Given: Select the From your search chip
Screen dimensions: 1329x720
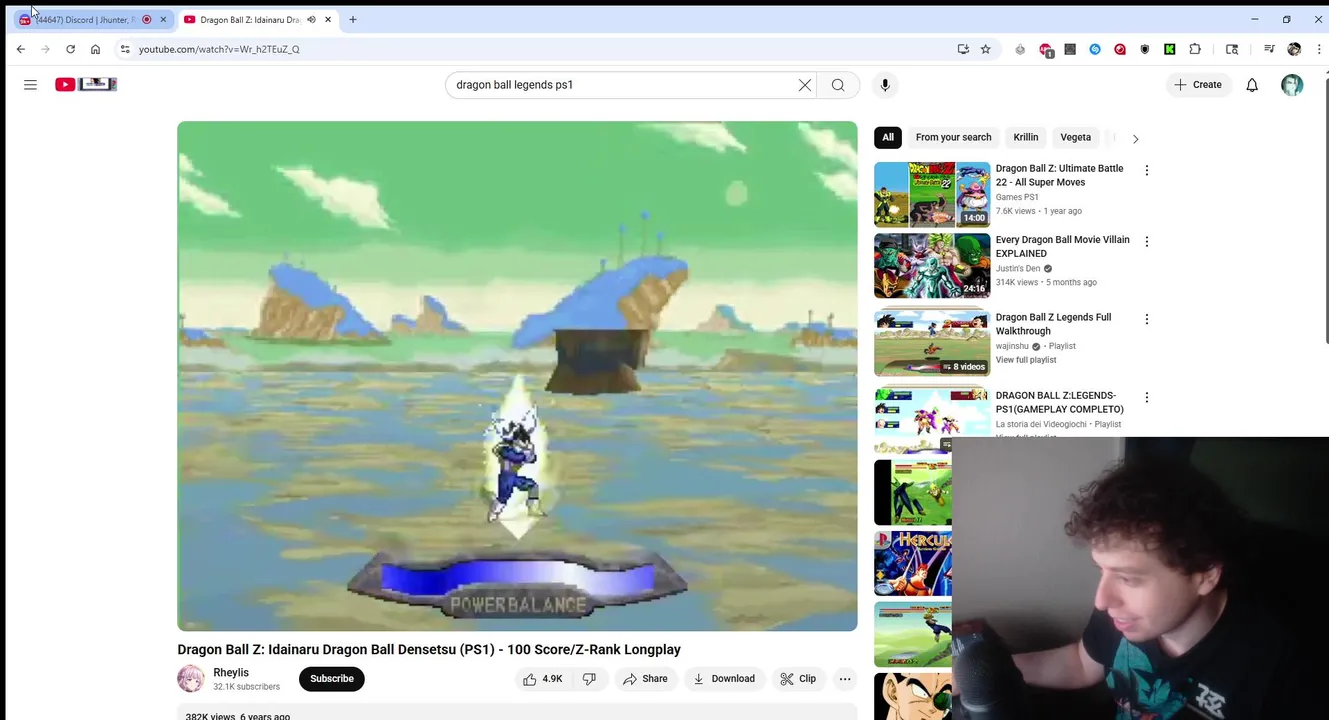Looking at the screenshot, I should click(x=953, y=137).
